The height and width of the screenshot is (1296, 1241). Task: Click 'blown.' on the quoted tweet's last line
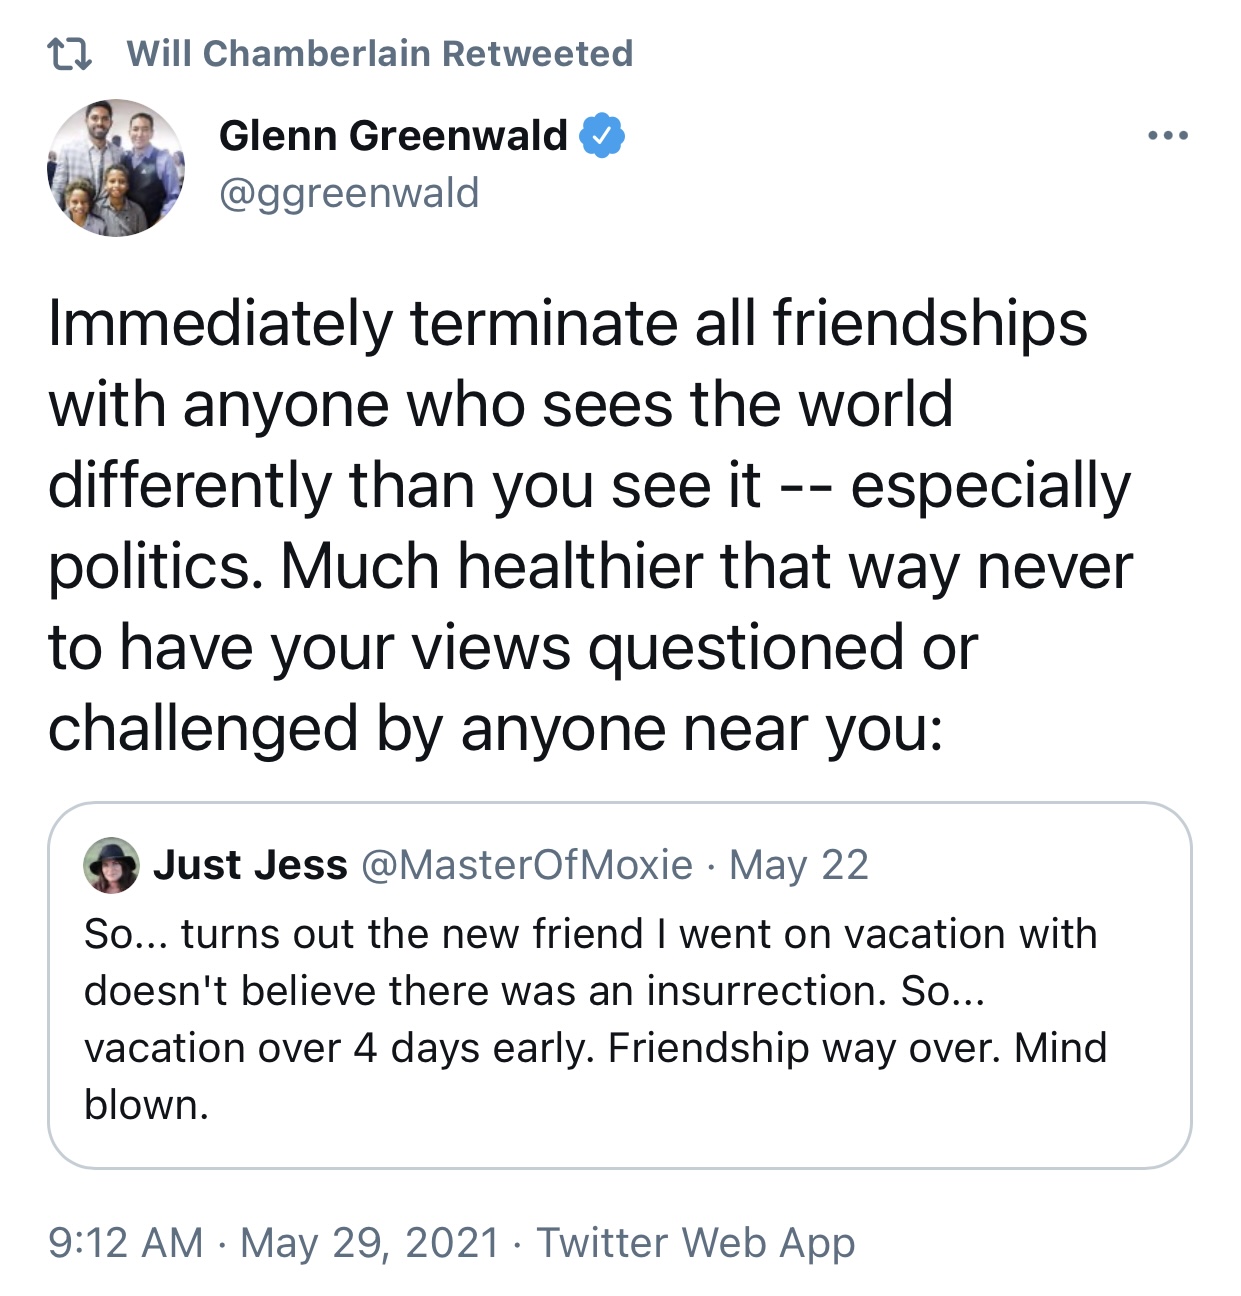click(146, 1105)
